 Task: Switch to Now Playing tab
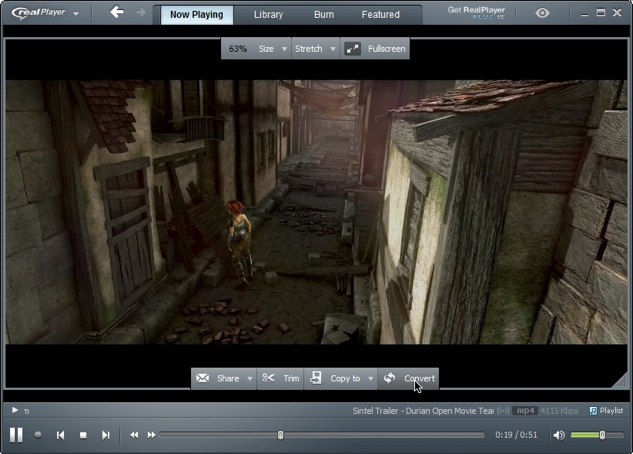pos(197,15)
